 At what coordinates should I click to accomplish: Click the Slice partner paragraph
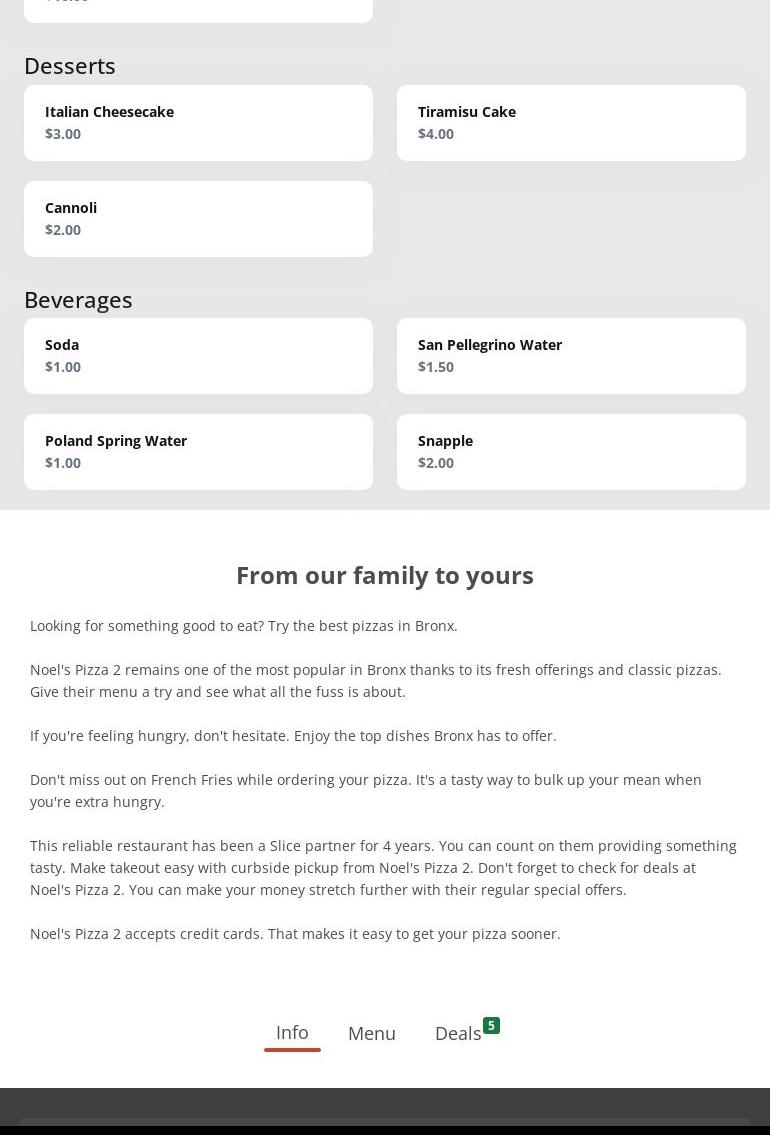383,868
